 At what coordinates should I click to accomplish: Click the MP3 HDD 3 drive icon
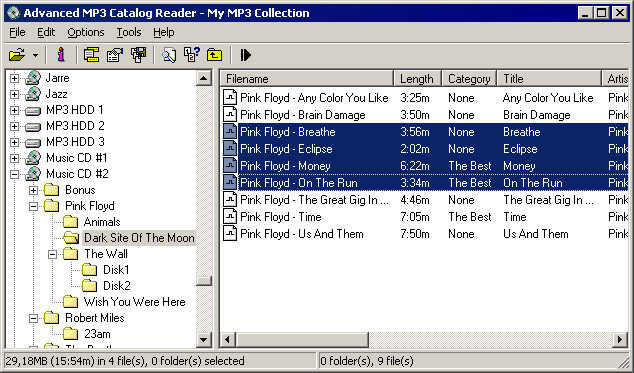(x=33, y=142)
